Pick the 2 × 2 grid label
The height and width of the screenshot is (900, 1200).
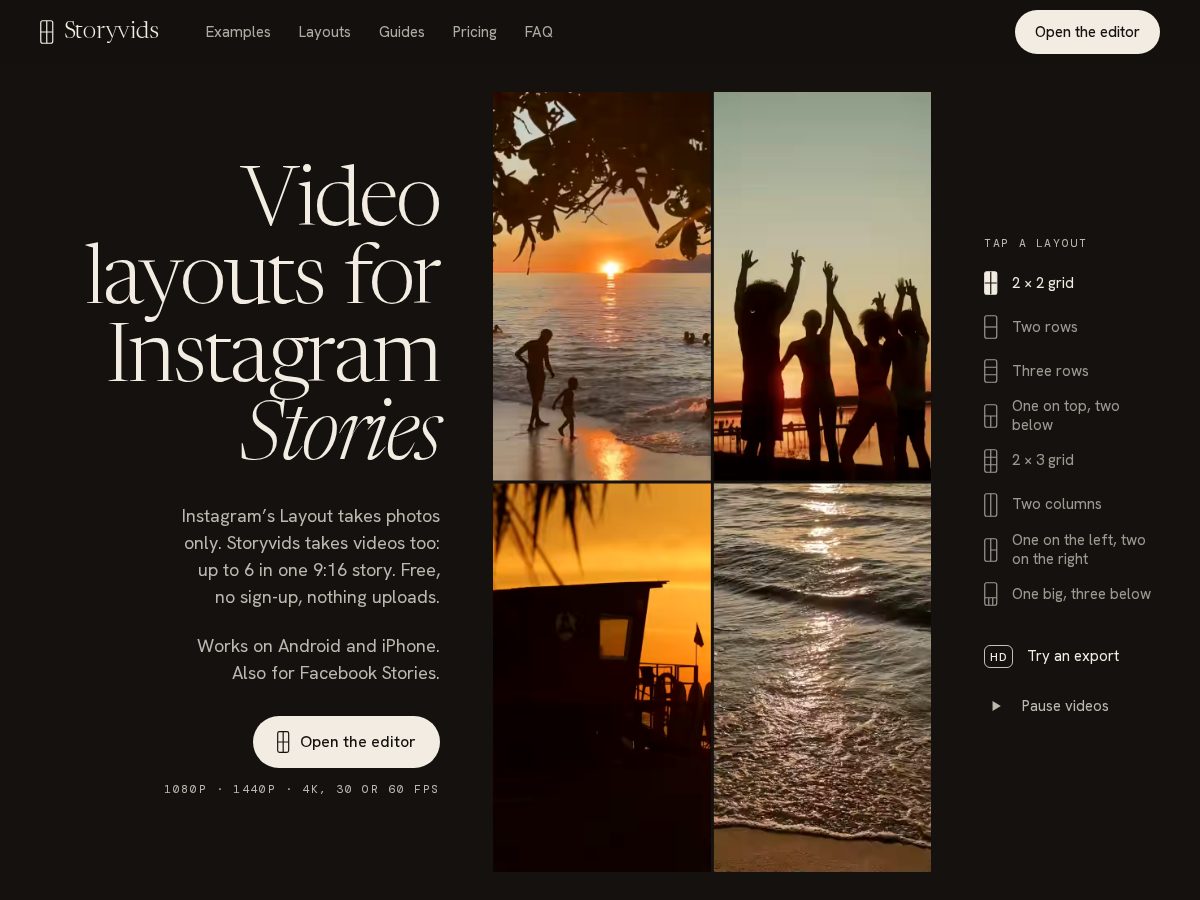click(1043, 283)
